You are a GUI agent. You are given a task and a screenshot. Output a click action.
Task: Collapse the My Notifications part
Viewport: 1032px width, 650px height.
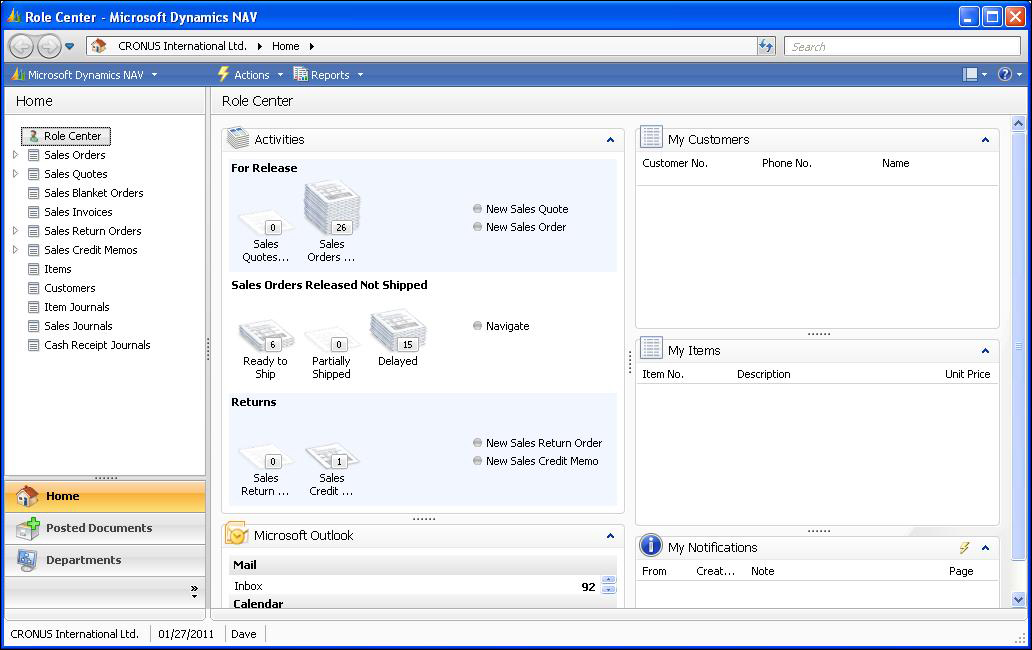tap(985, 548)
